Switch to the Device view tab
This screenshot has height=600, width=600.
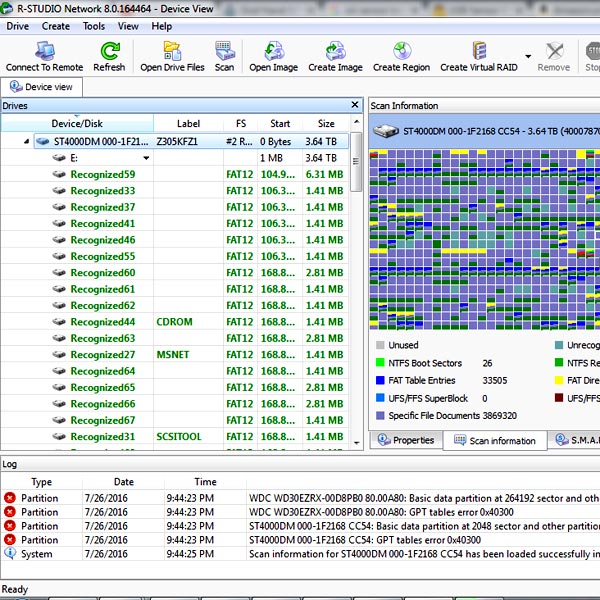(x=41, y=87)
